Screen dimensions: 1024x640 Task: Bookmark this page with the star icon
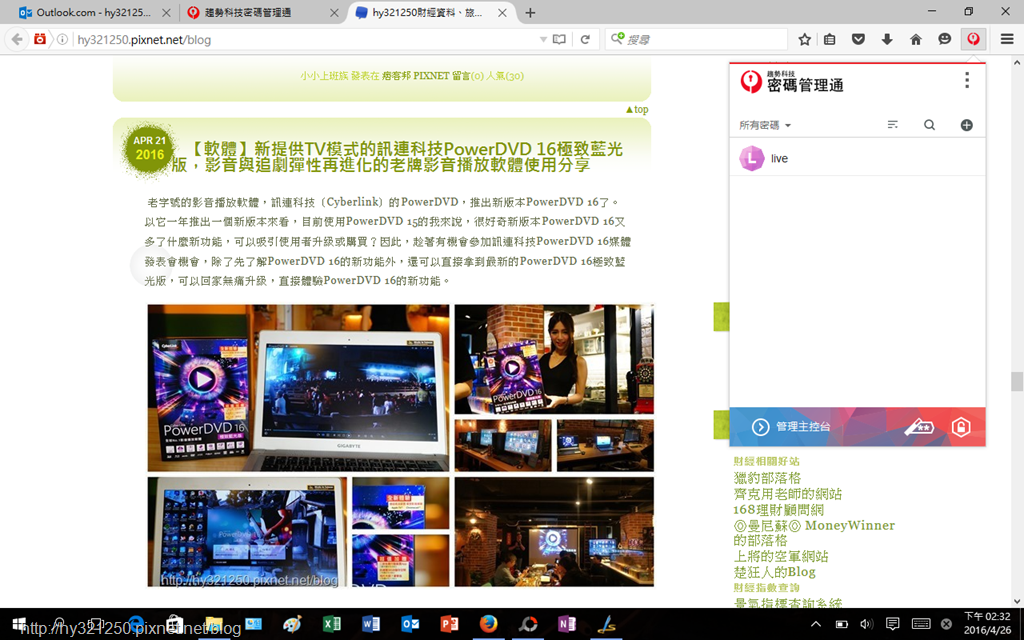(805, 39)
